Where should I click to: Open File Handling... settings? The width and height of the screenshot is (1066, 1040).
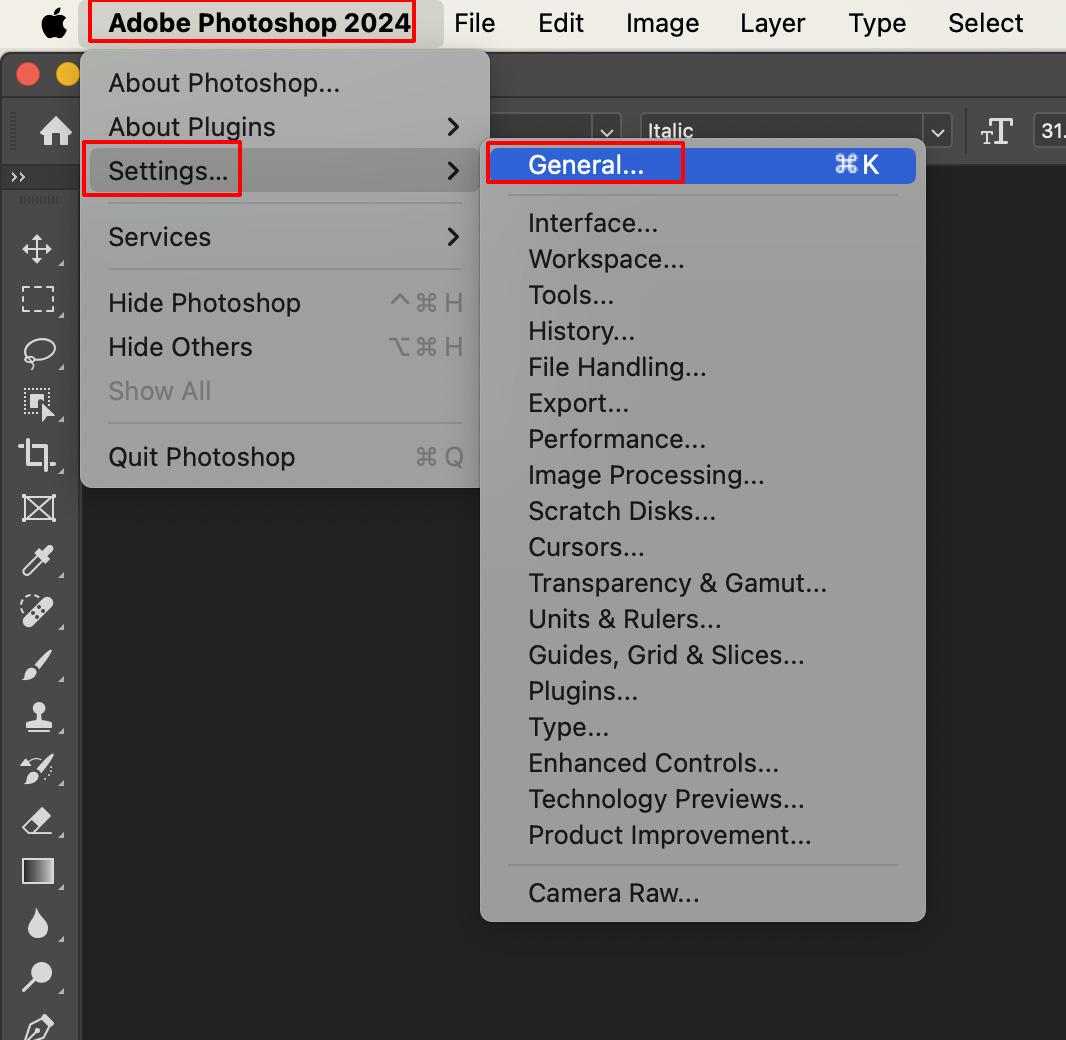(703, 367)
